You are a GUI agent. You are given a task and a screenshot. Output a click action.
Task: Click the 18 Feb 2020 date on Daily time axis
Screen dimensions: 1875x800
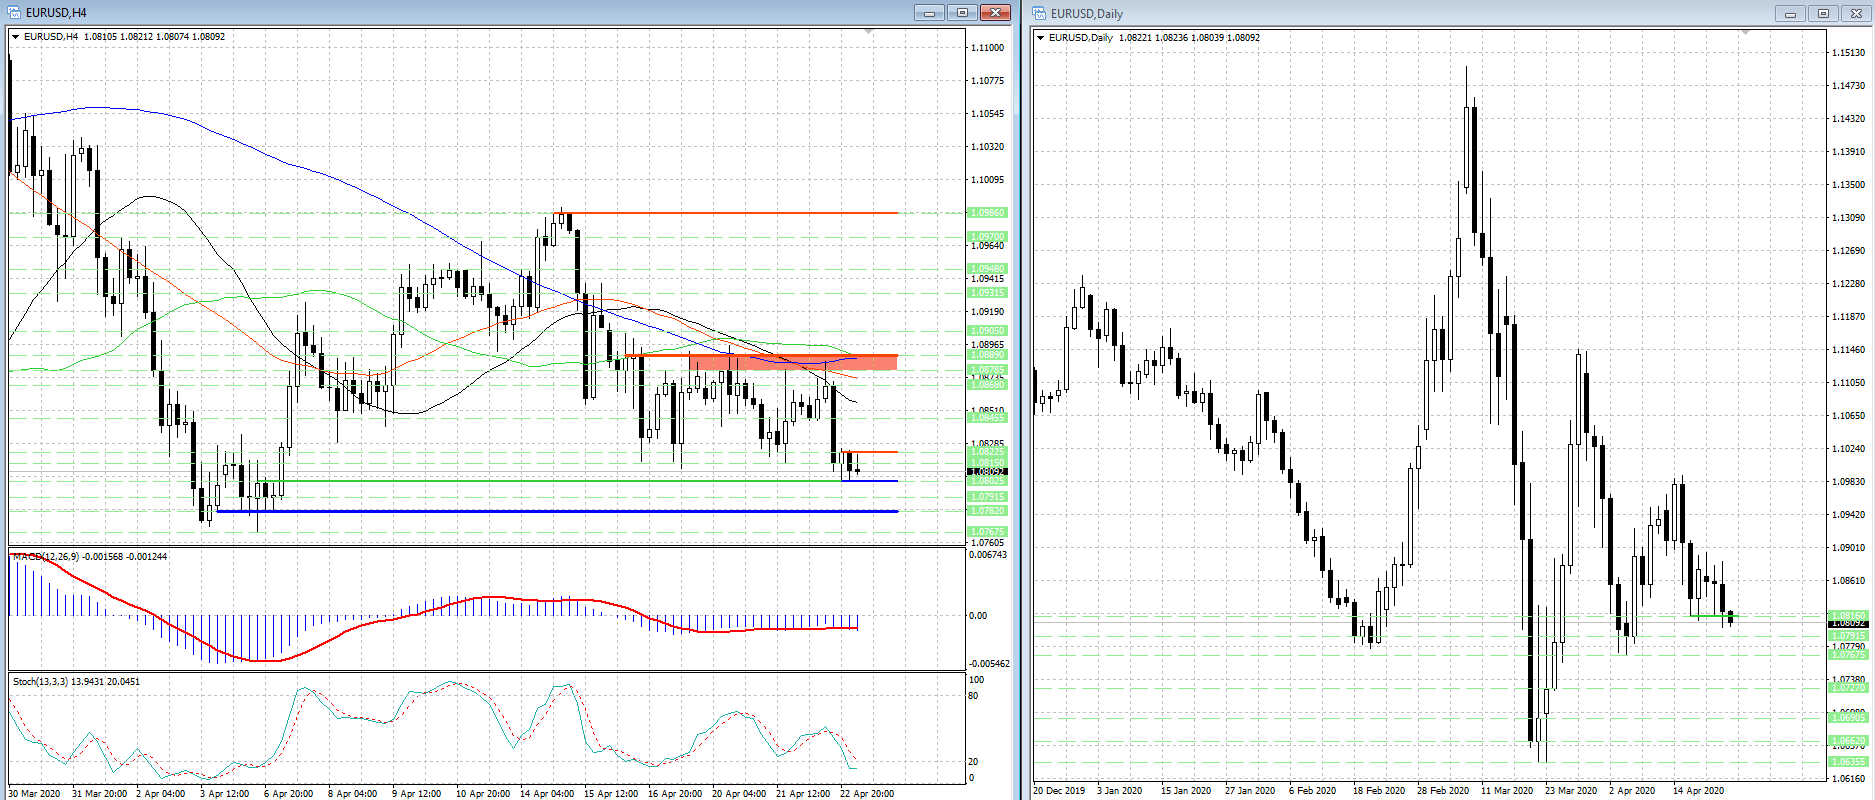tap(1379, 791)
